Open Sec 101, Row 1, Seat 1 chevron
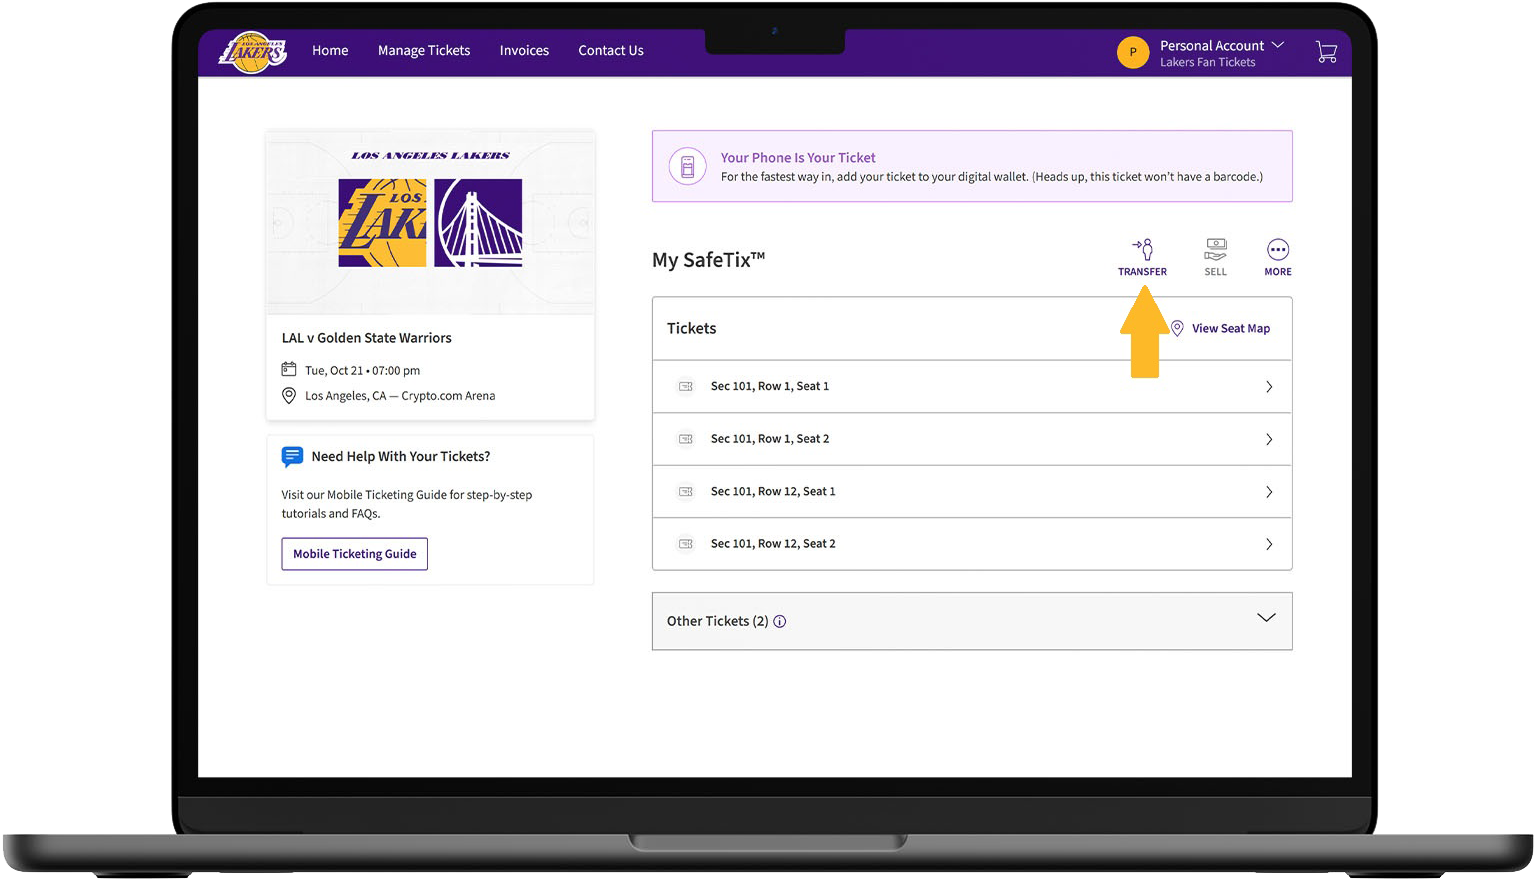The width and height of the screenshot is (1536, 879). coord(1268,387)
